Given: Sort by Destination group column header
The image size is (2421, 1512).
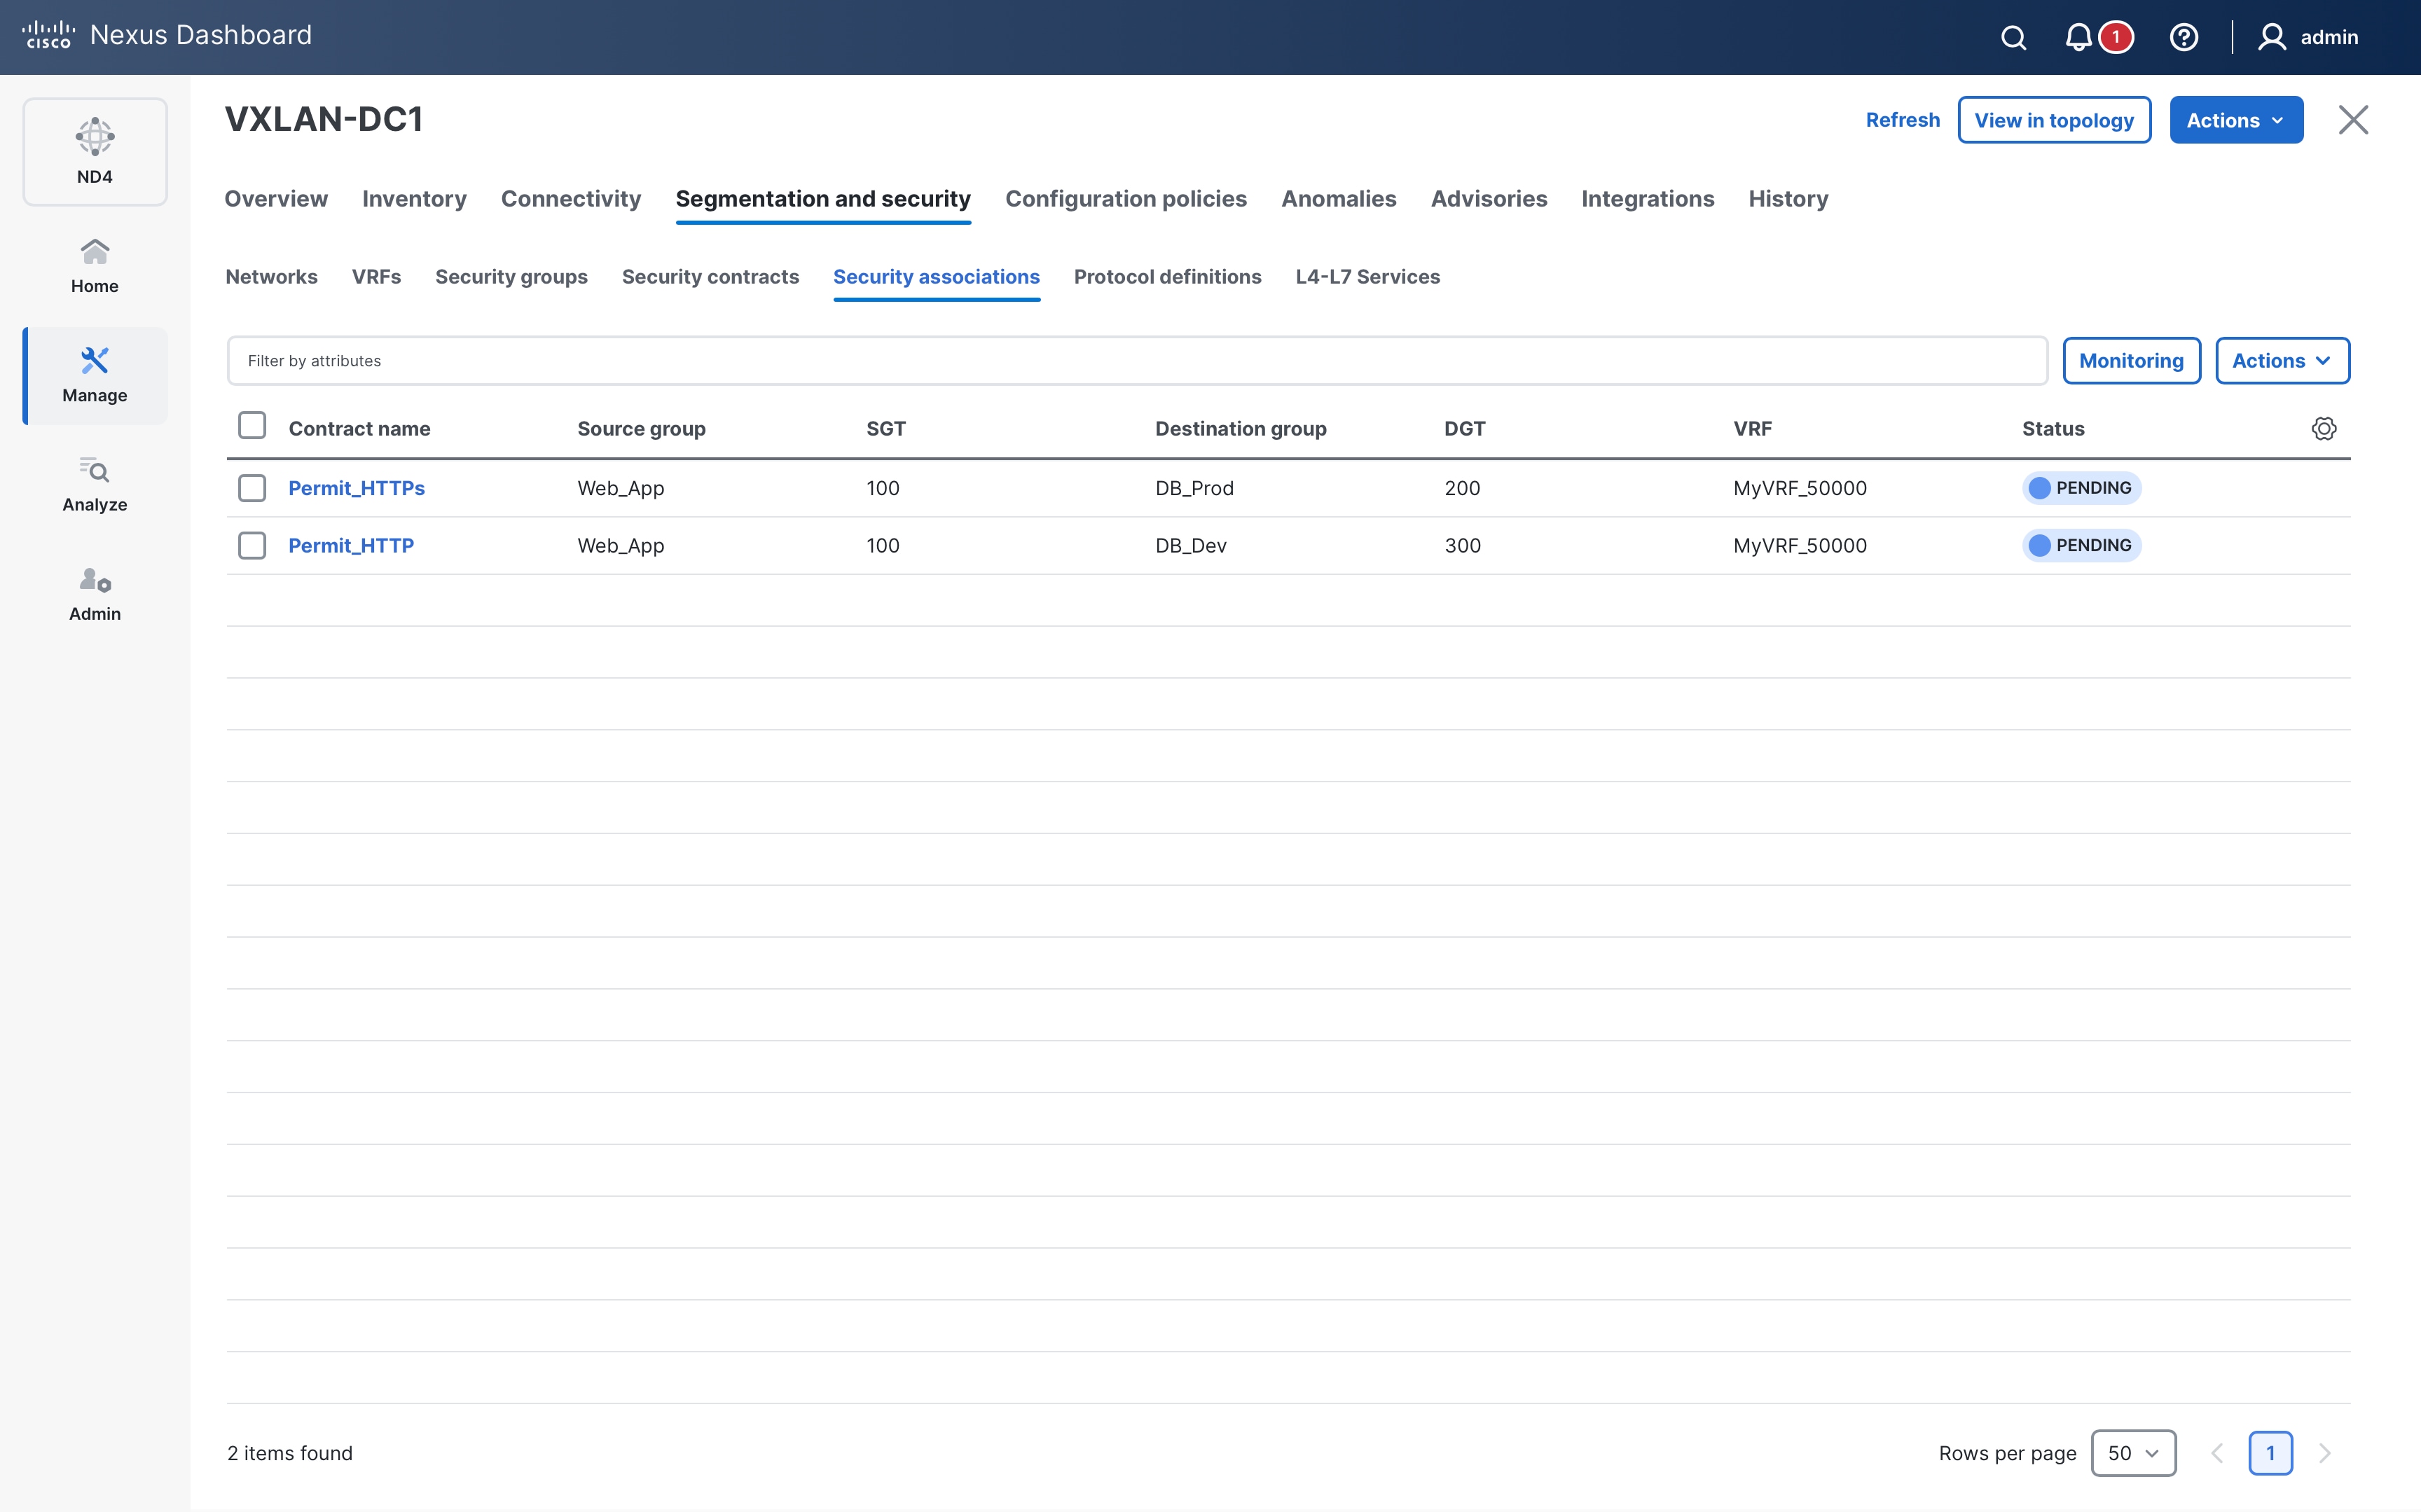Looking at the screenshot, I should 1240,429.
